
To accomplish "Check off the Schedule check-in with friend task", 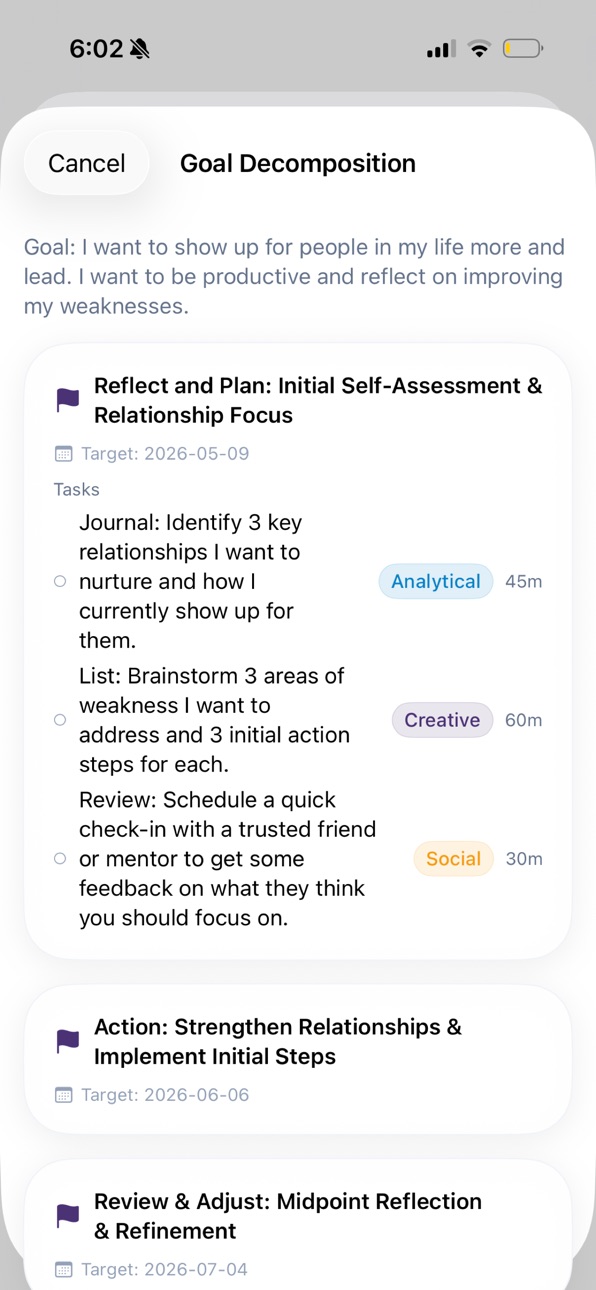I will coord(60,858).
